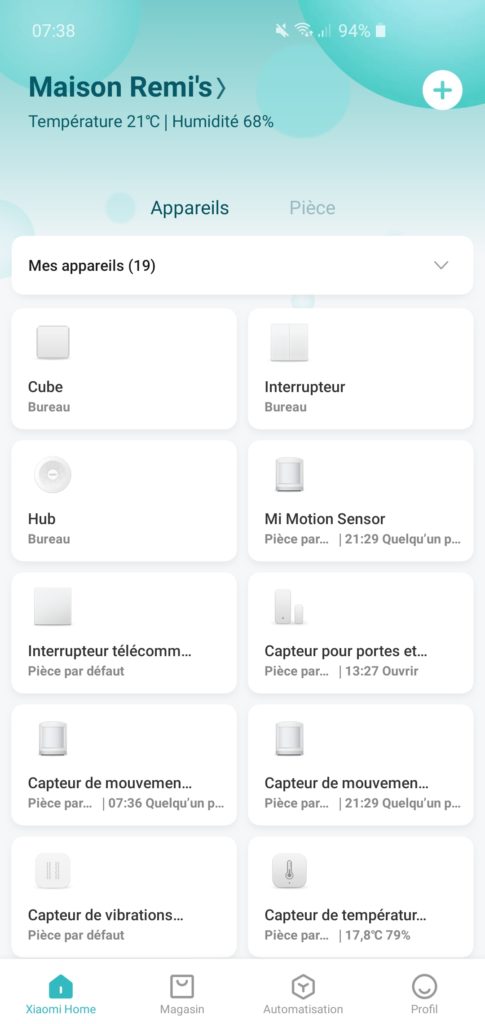The height and width of the screenshot is (1024, 485).
Task: Tap Température 21℃ Humidité 68% info
Action: (151, 121)
